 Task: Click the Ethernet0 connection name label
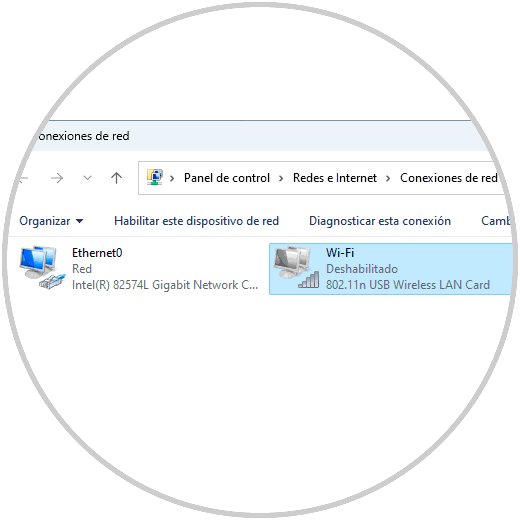tap(97, 253)
